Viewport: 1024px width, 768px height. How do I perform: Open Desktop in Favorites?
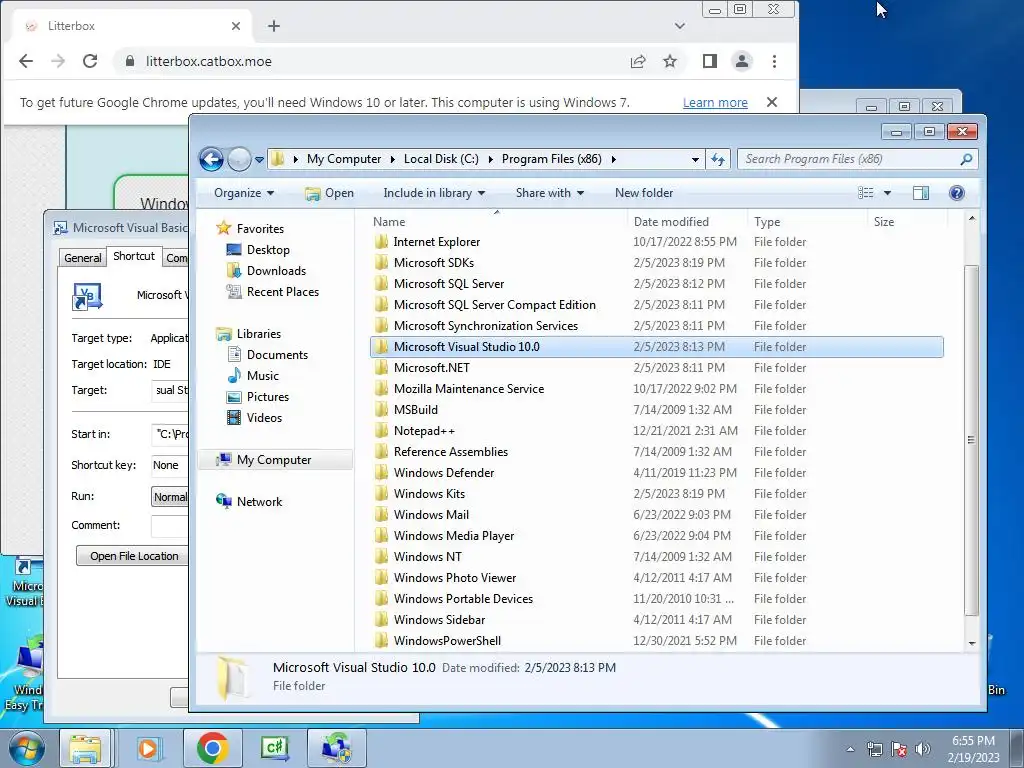[x=268, y=249]
